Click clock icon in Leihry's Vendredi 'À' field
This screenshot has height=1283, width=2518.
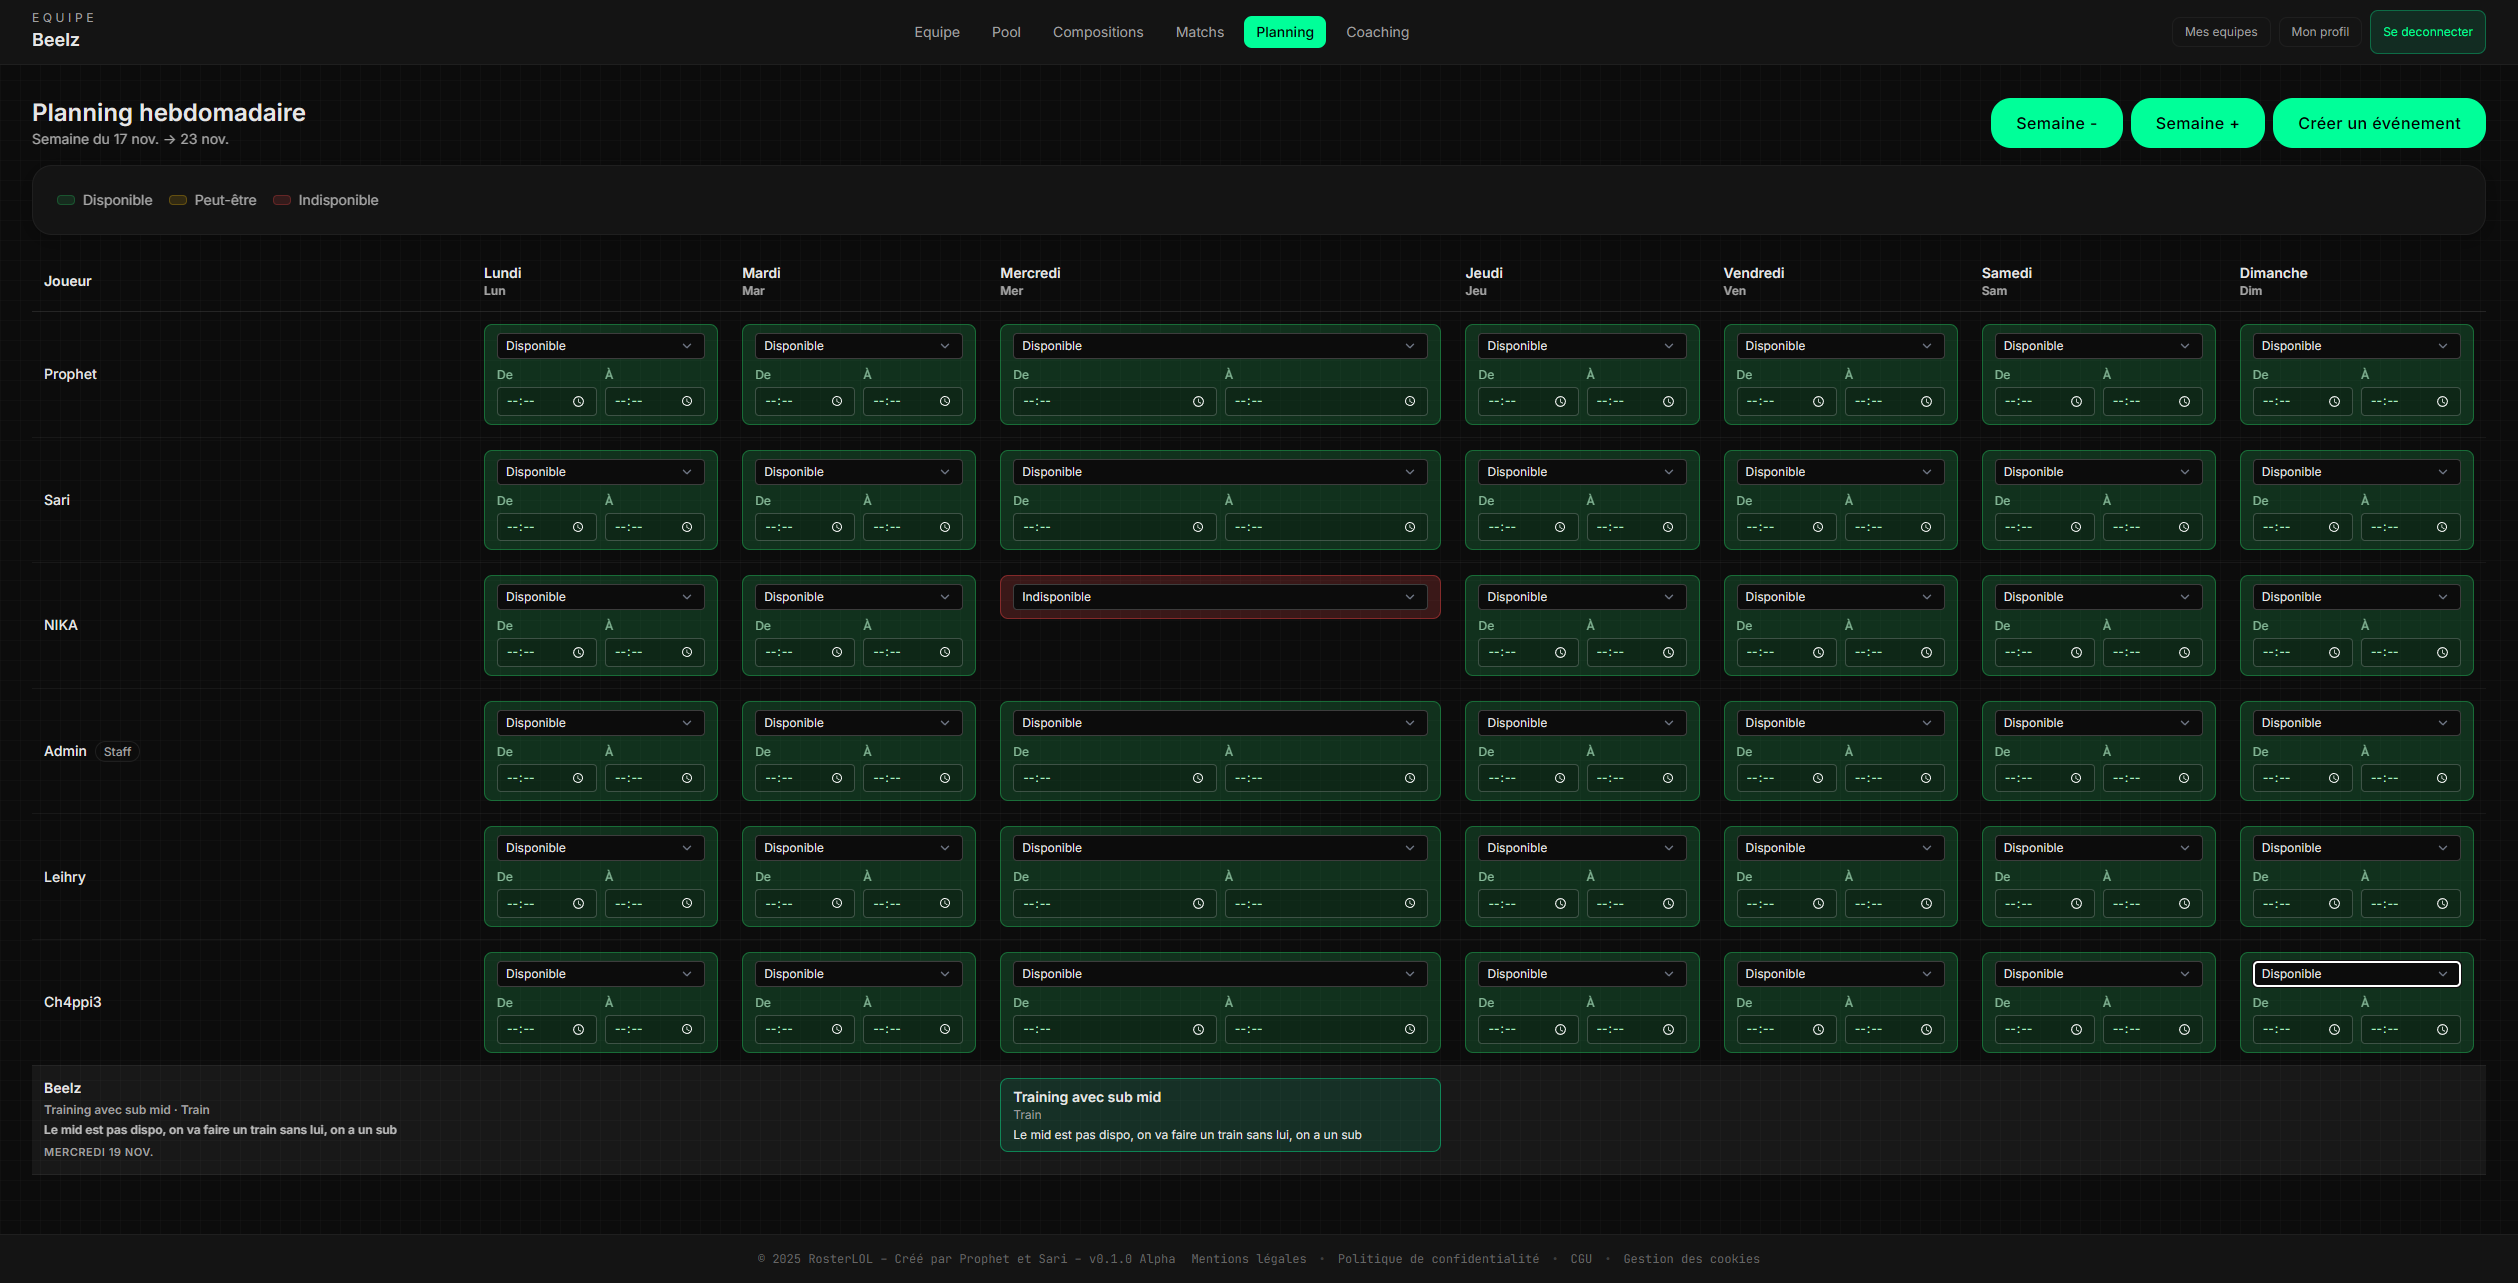(1926, 904)
